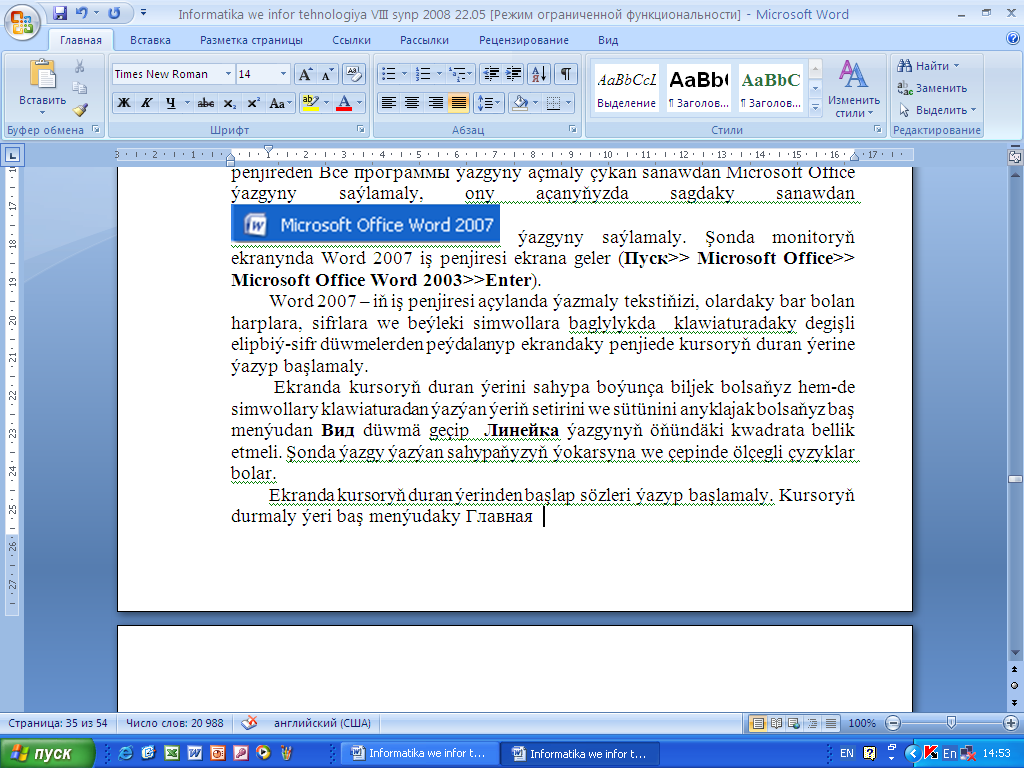Image resolution: width=1024 pixels, height=768 pixels.
Task: Launch PowerPoint from the Quick Launch bar
Action: coord(217,753)
